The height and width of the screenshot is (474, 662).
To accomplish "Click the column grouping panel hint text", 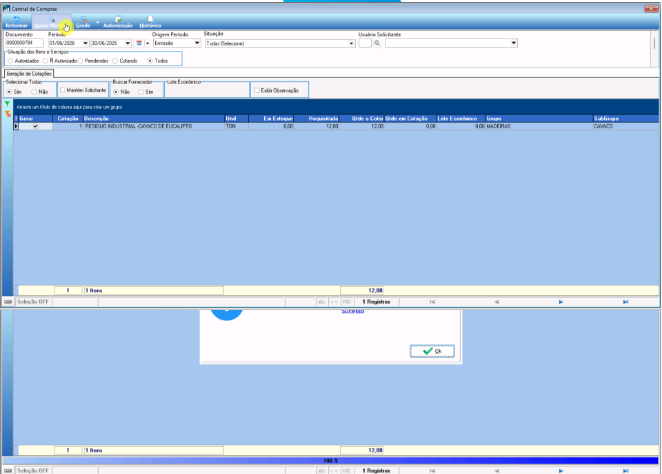I will (69, 107).
